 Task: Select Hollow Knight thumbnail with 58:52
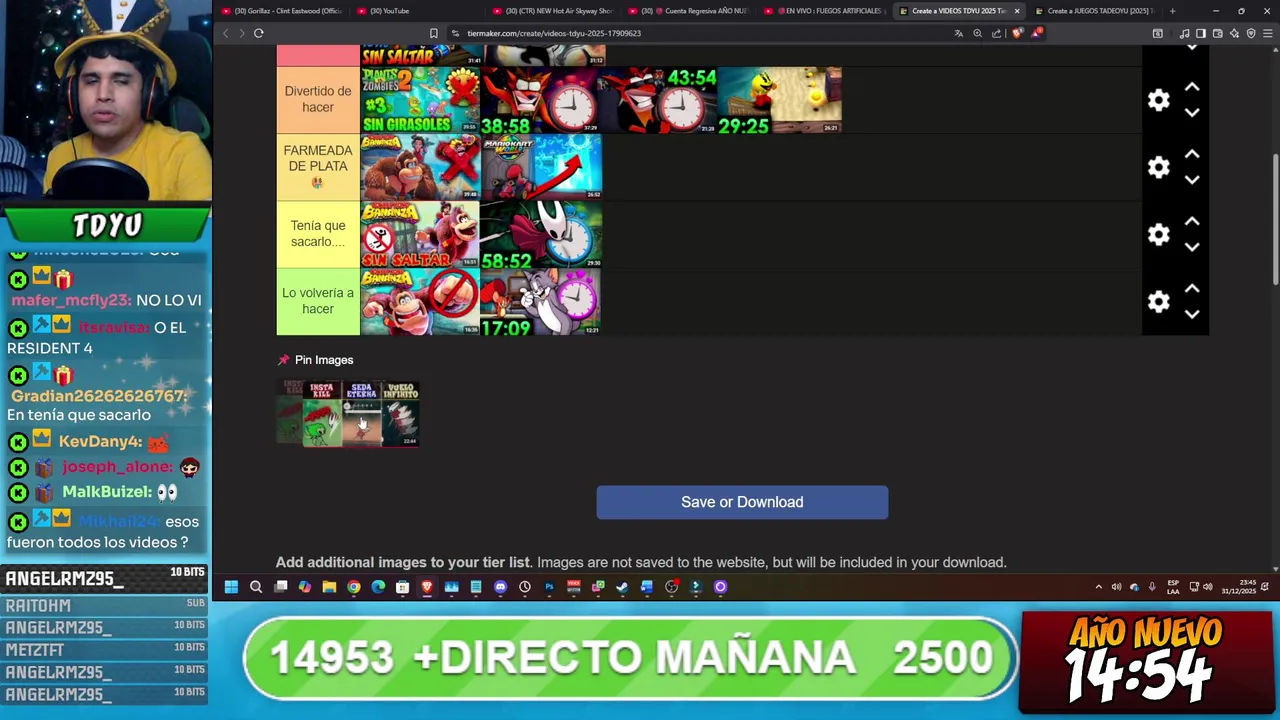[x=541, y=234]
